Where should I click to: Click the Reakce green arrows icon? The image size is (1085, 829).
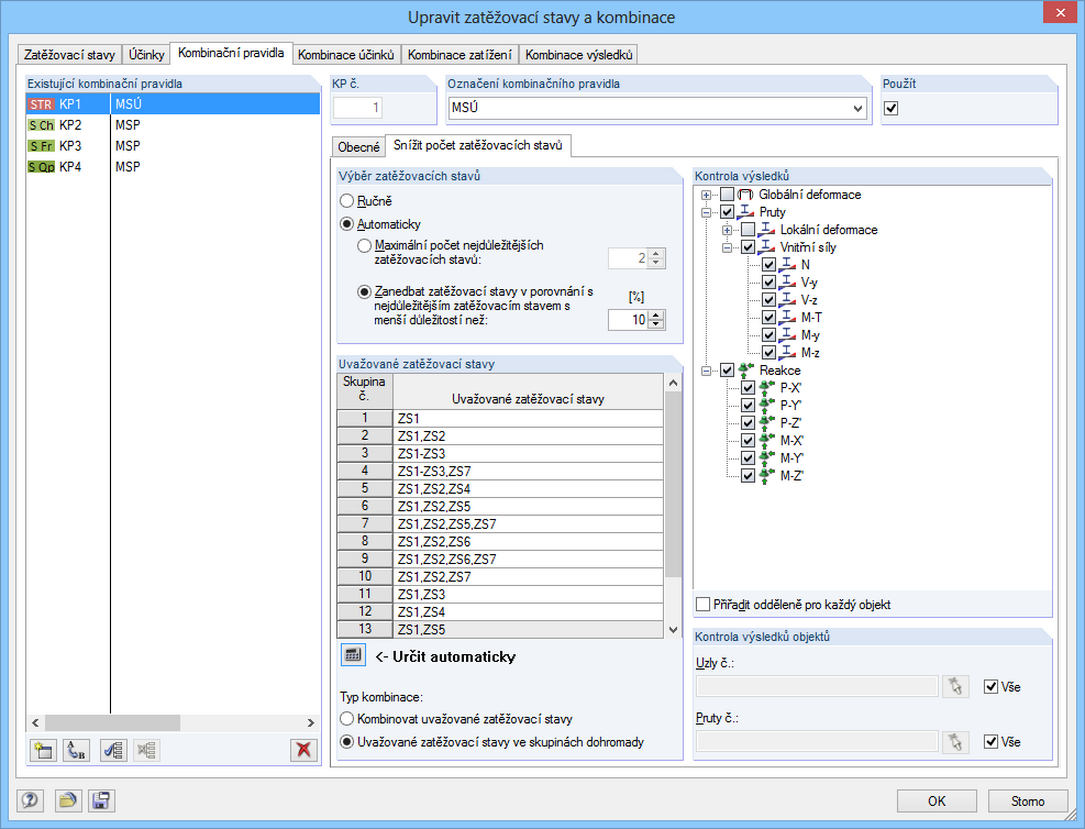tap(746, 370)
